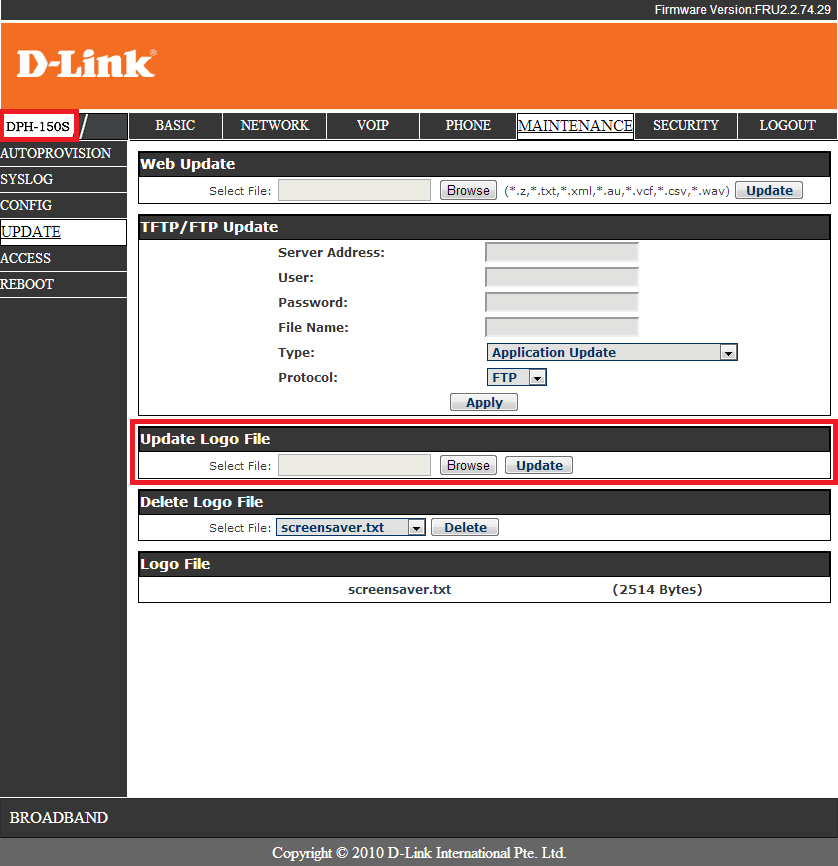This screenshot has height=866, width=838.
Task: Go to the PHONE tab
Action: coord(468,126)
